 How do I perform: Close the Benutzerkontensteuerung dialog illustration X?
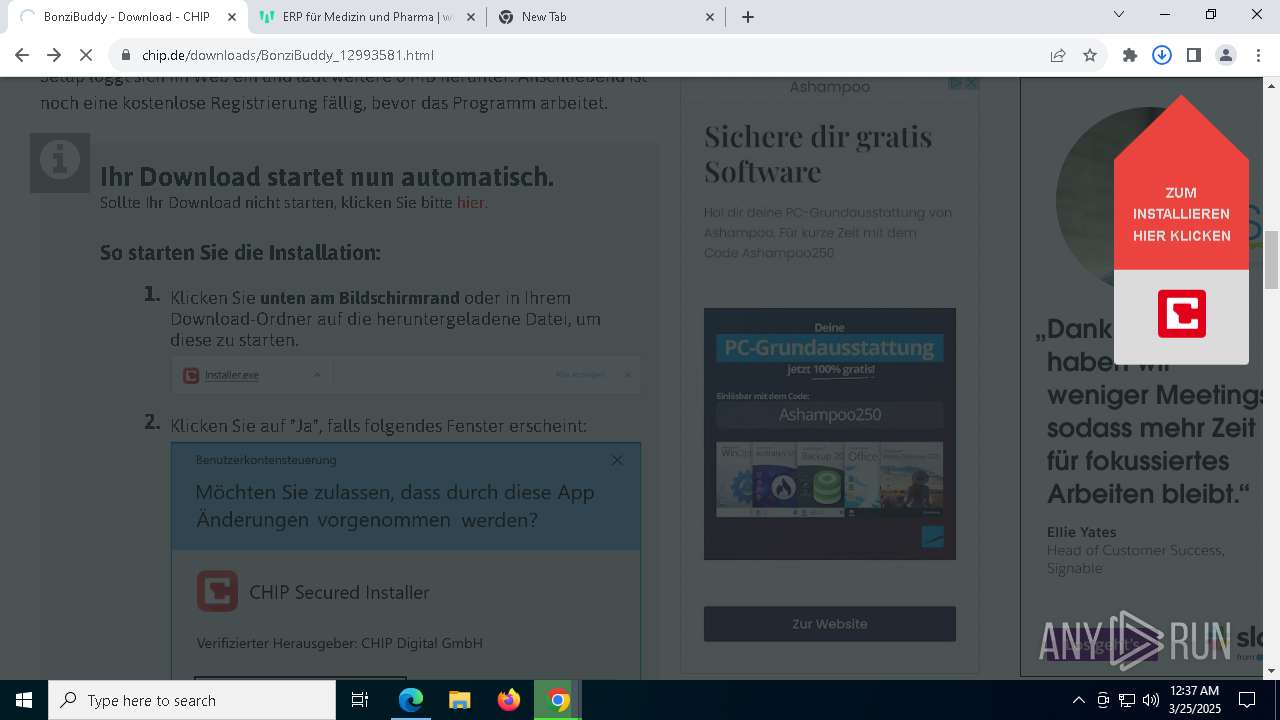coord(617,460)
